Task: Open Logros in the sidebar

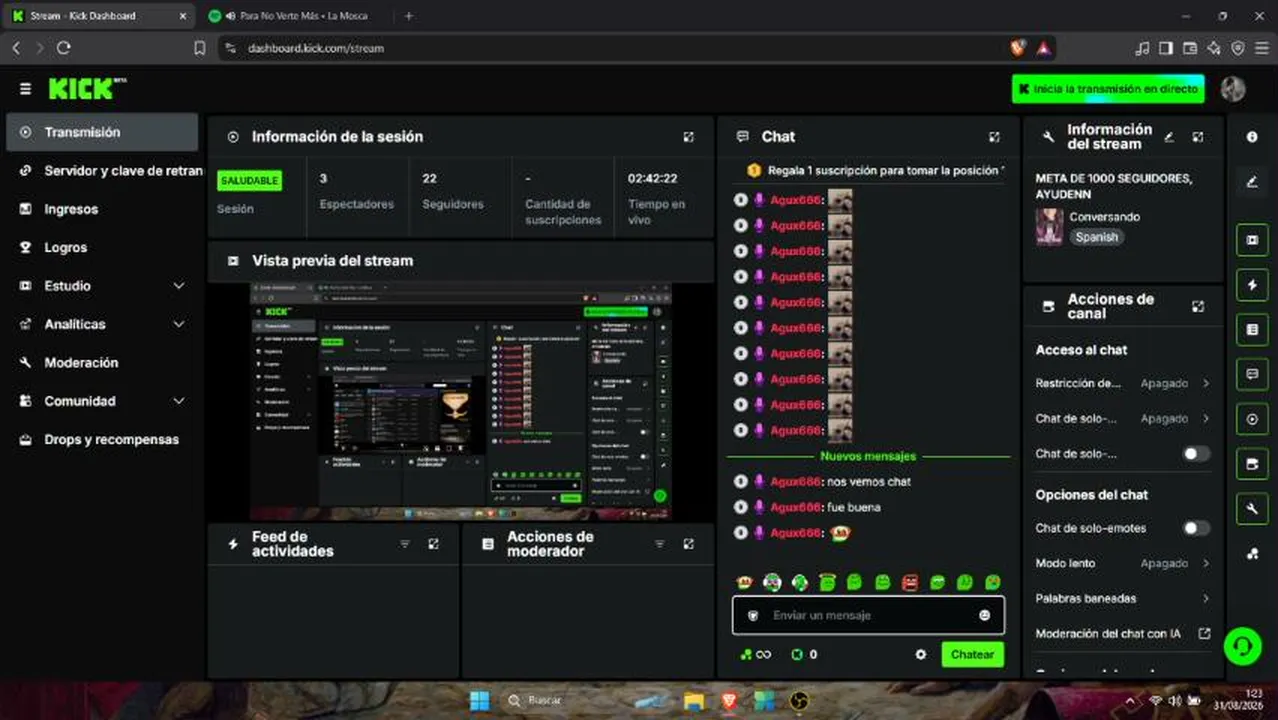Action: click(102, 247)
